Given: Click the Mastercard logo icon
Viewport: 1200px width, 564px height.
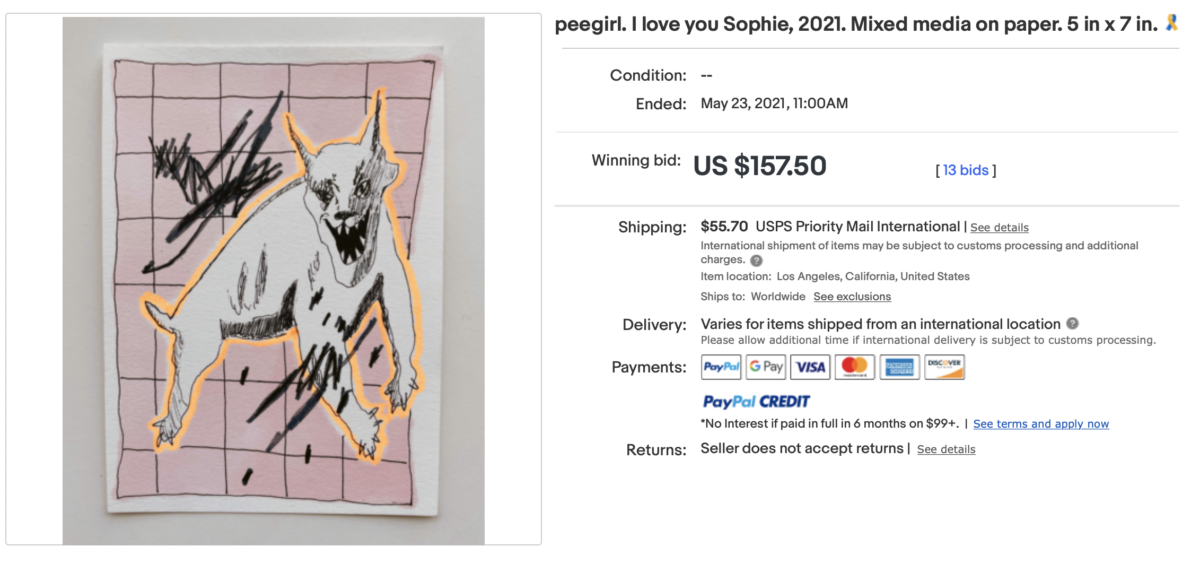Looking at the screenshot, I should pyautogui.click(x=855, y=367).
